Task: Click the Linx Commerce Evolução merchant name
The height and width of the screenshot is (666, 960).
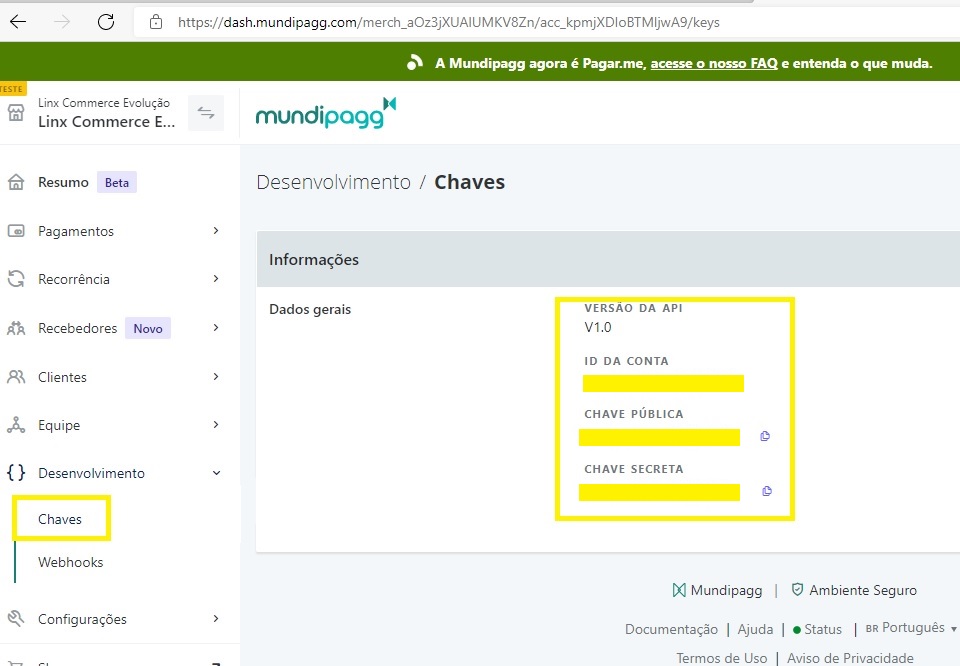Action: click(104, 103)
